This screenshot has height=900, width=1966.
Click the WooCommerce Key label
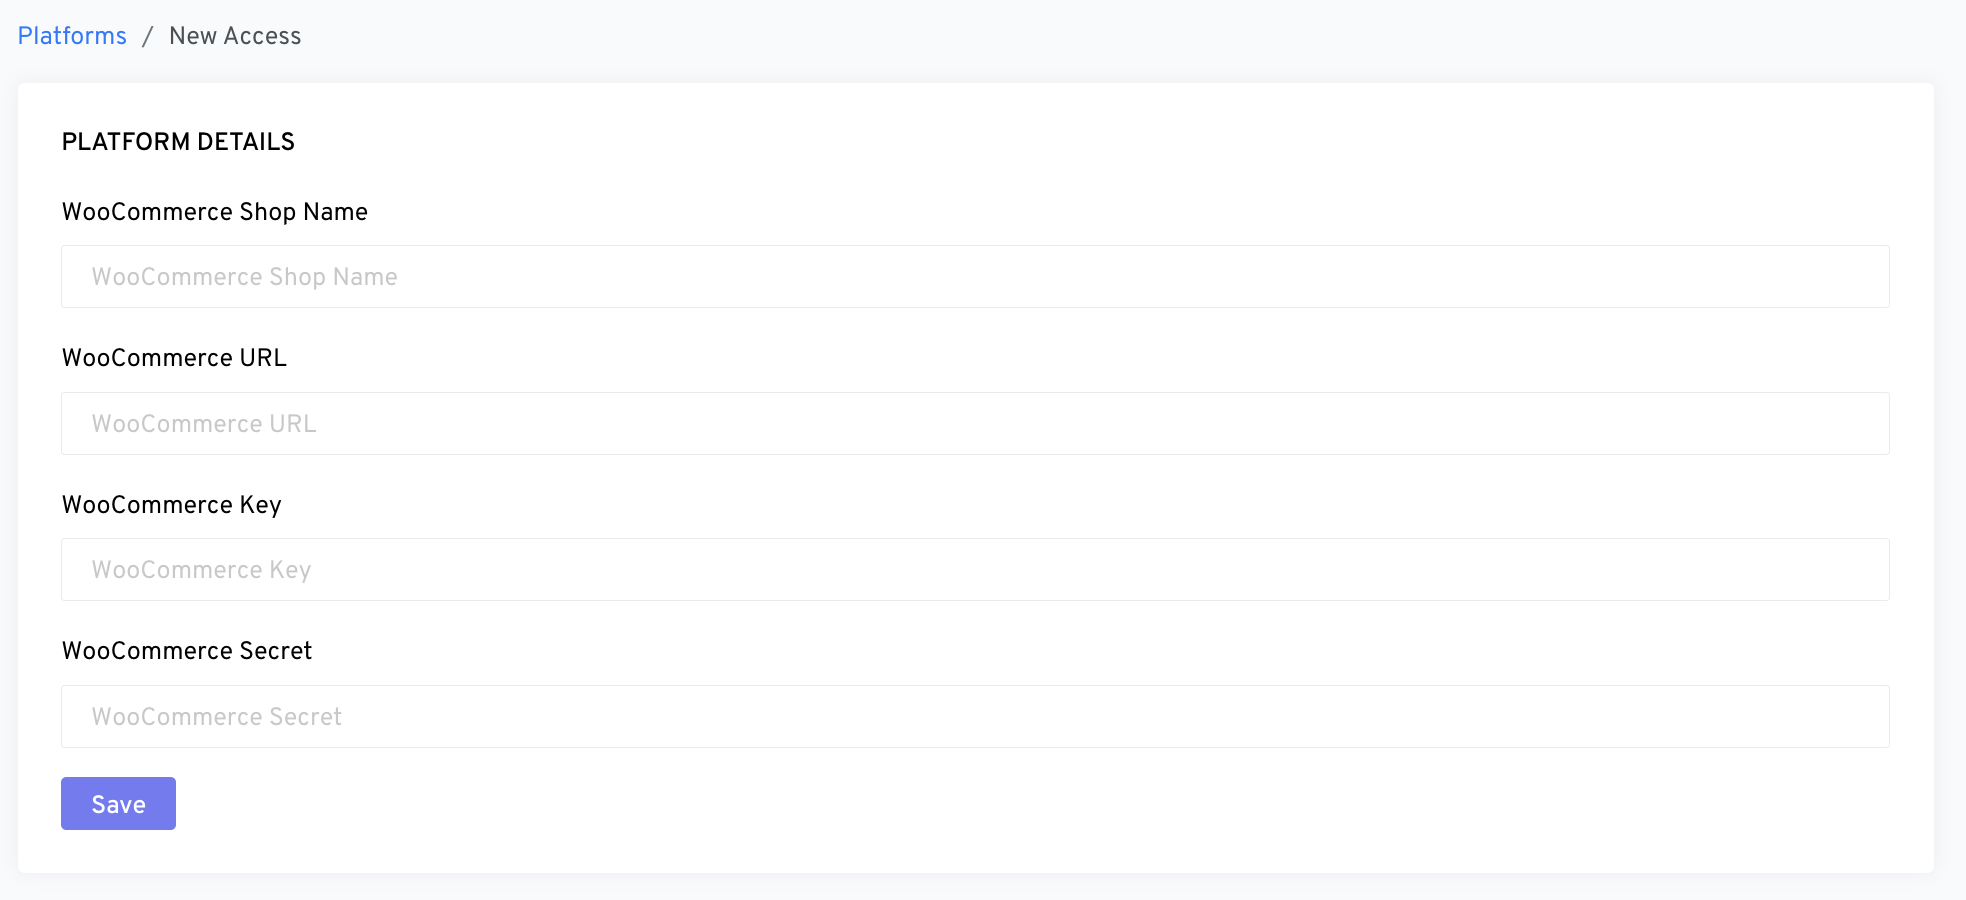point(172,505)
